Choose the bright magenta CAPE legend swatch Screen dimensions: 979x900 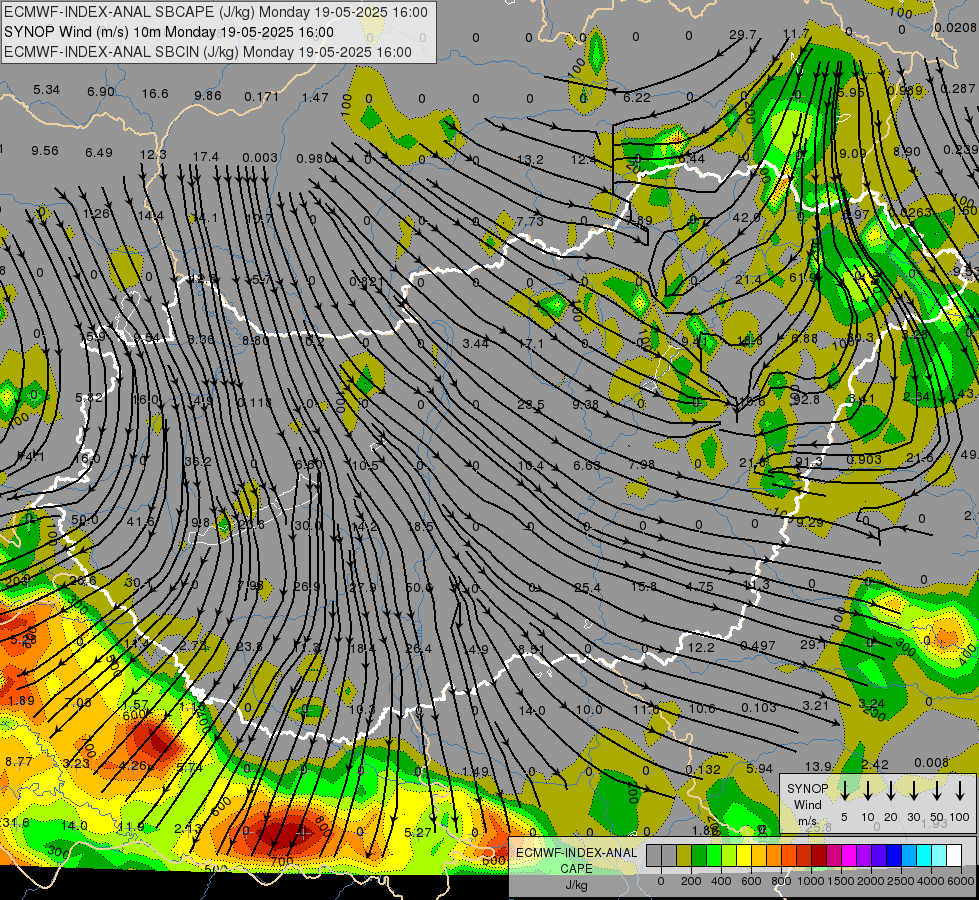(x=849, y=855)
